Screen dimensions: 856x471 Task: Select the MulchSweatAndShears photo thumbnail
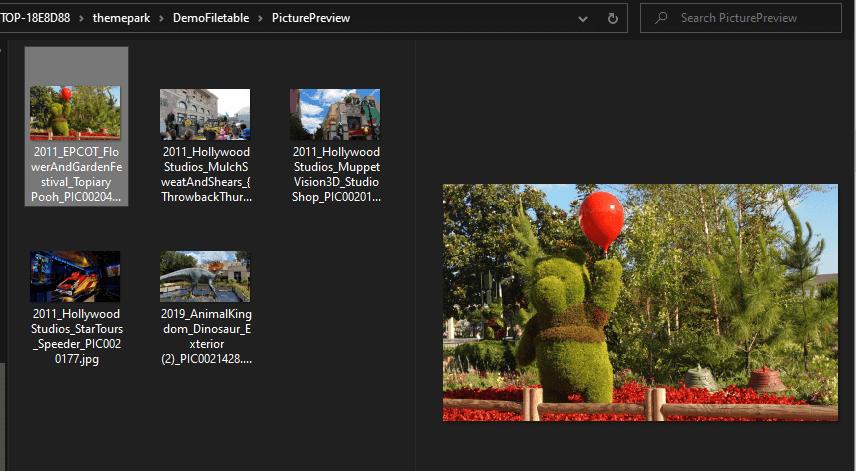tap(205, 114)
